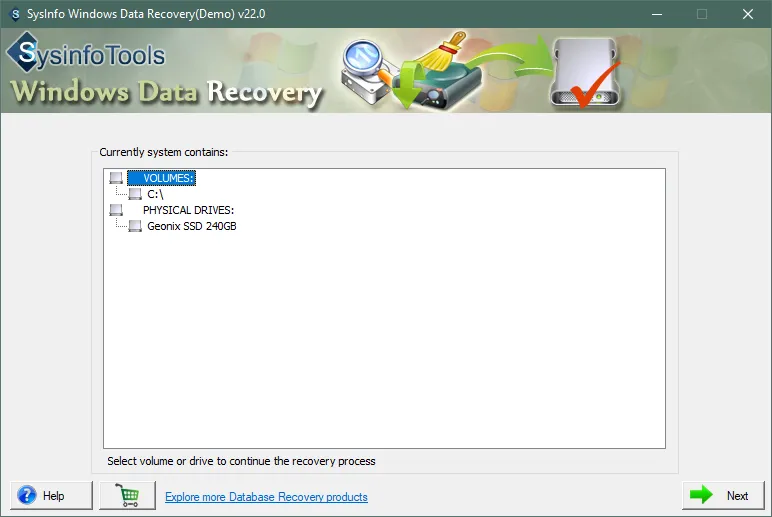
Task: Open Explore more Database Recovery products link
Action: (x=266, y=497)
